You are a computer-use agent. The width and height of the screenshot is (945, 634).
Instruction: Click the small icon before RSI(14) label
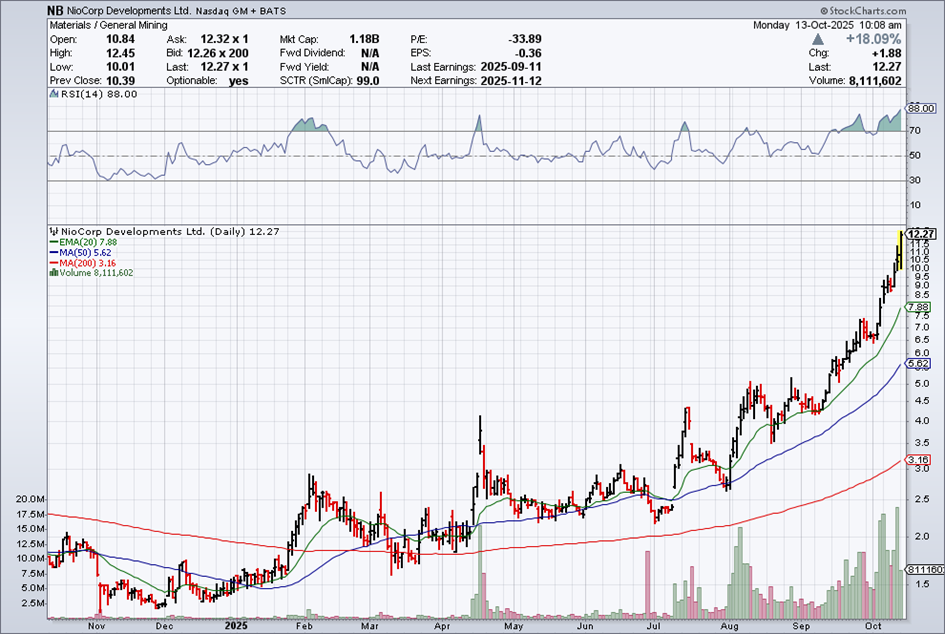(54, 94)
